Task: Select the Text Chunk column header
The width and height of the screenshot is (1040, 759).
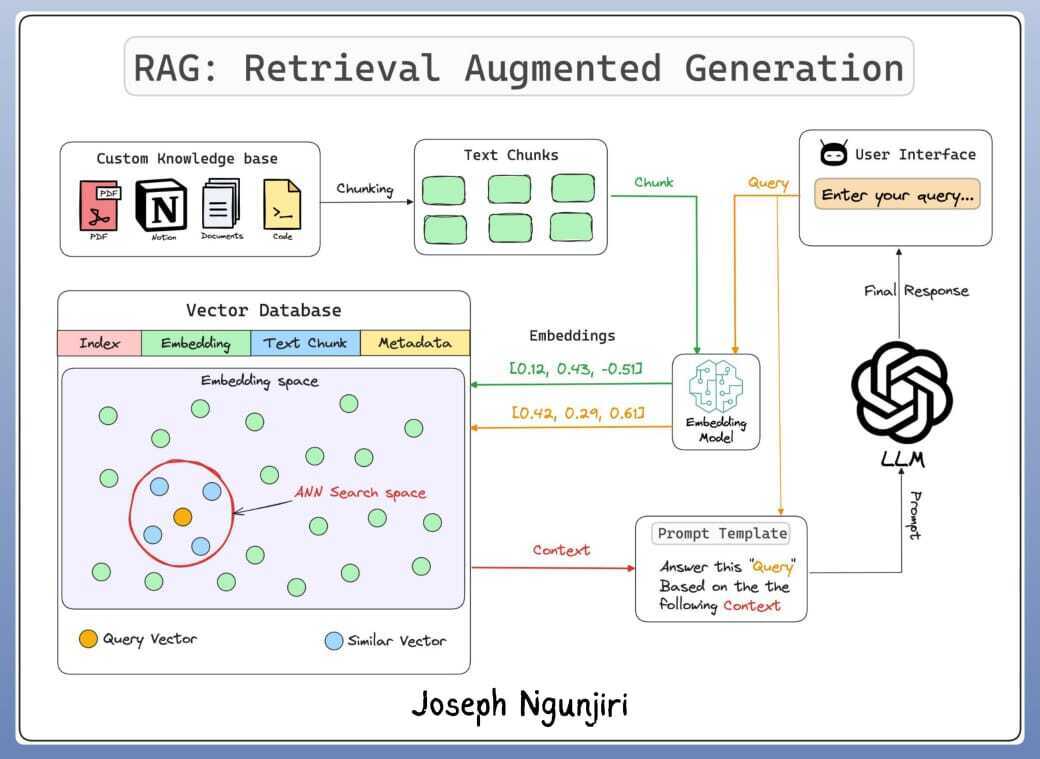Action: (x=305, y=343)
